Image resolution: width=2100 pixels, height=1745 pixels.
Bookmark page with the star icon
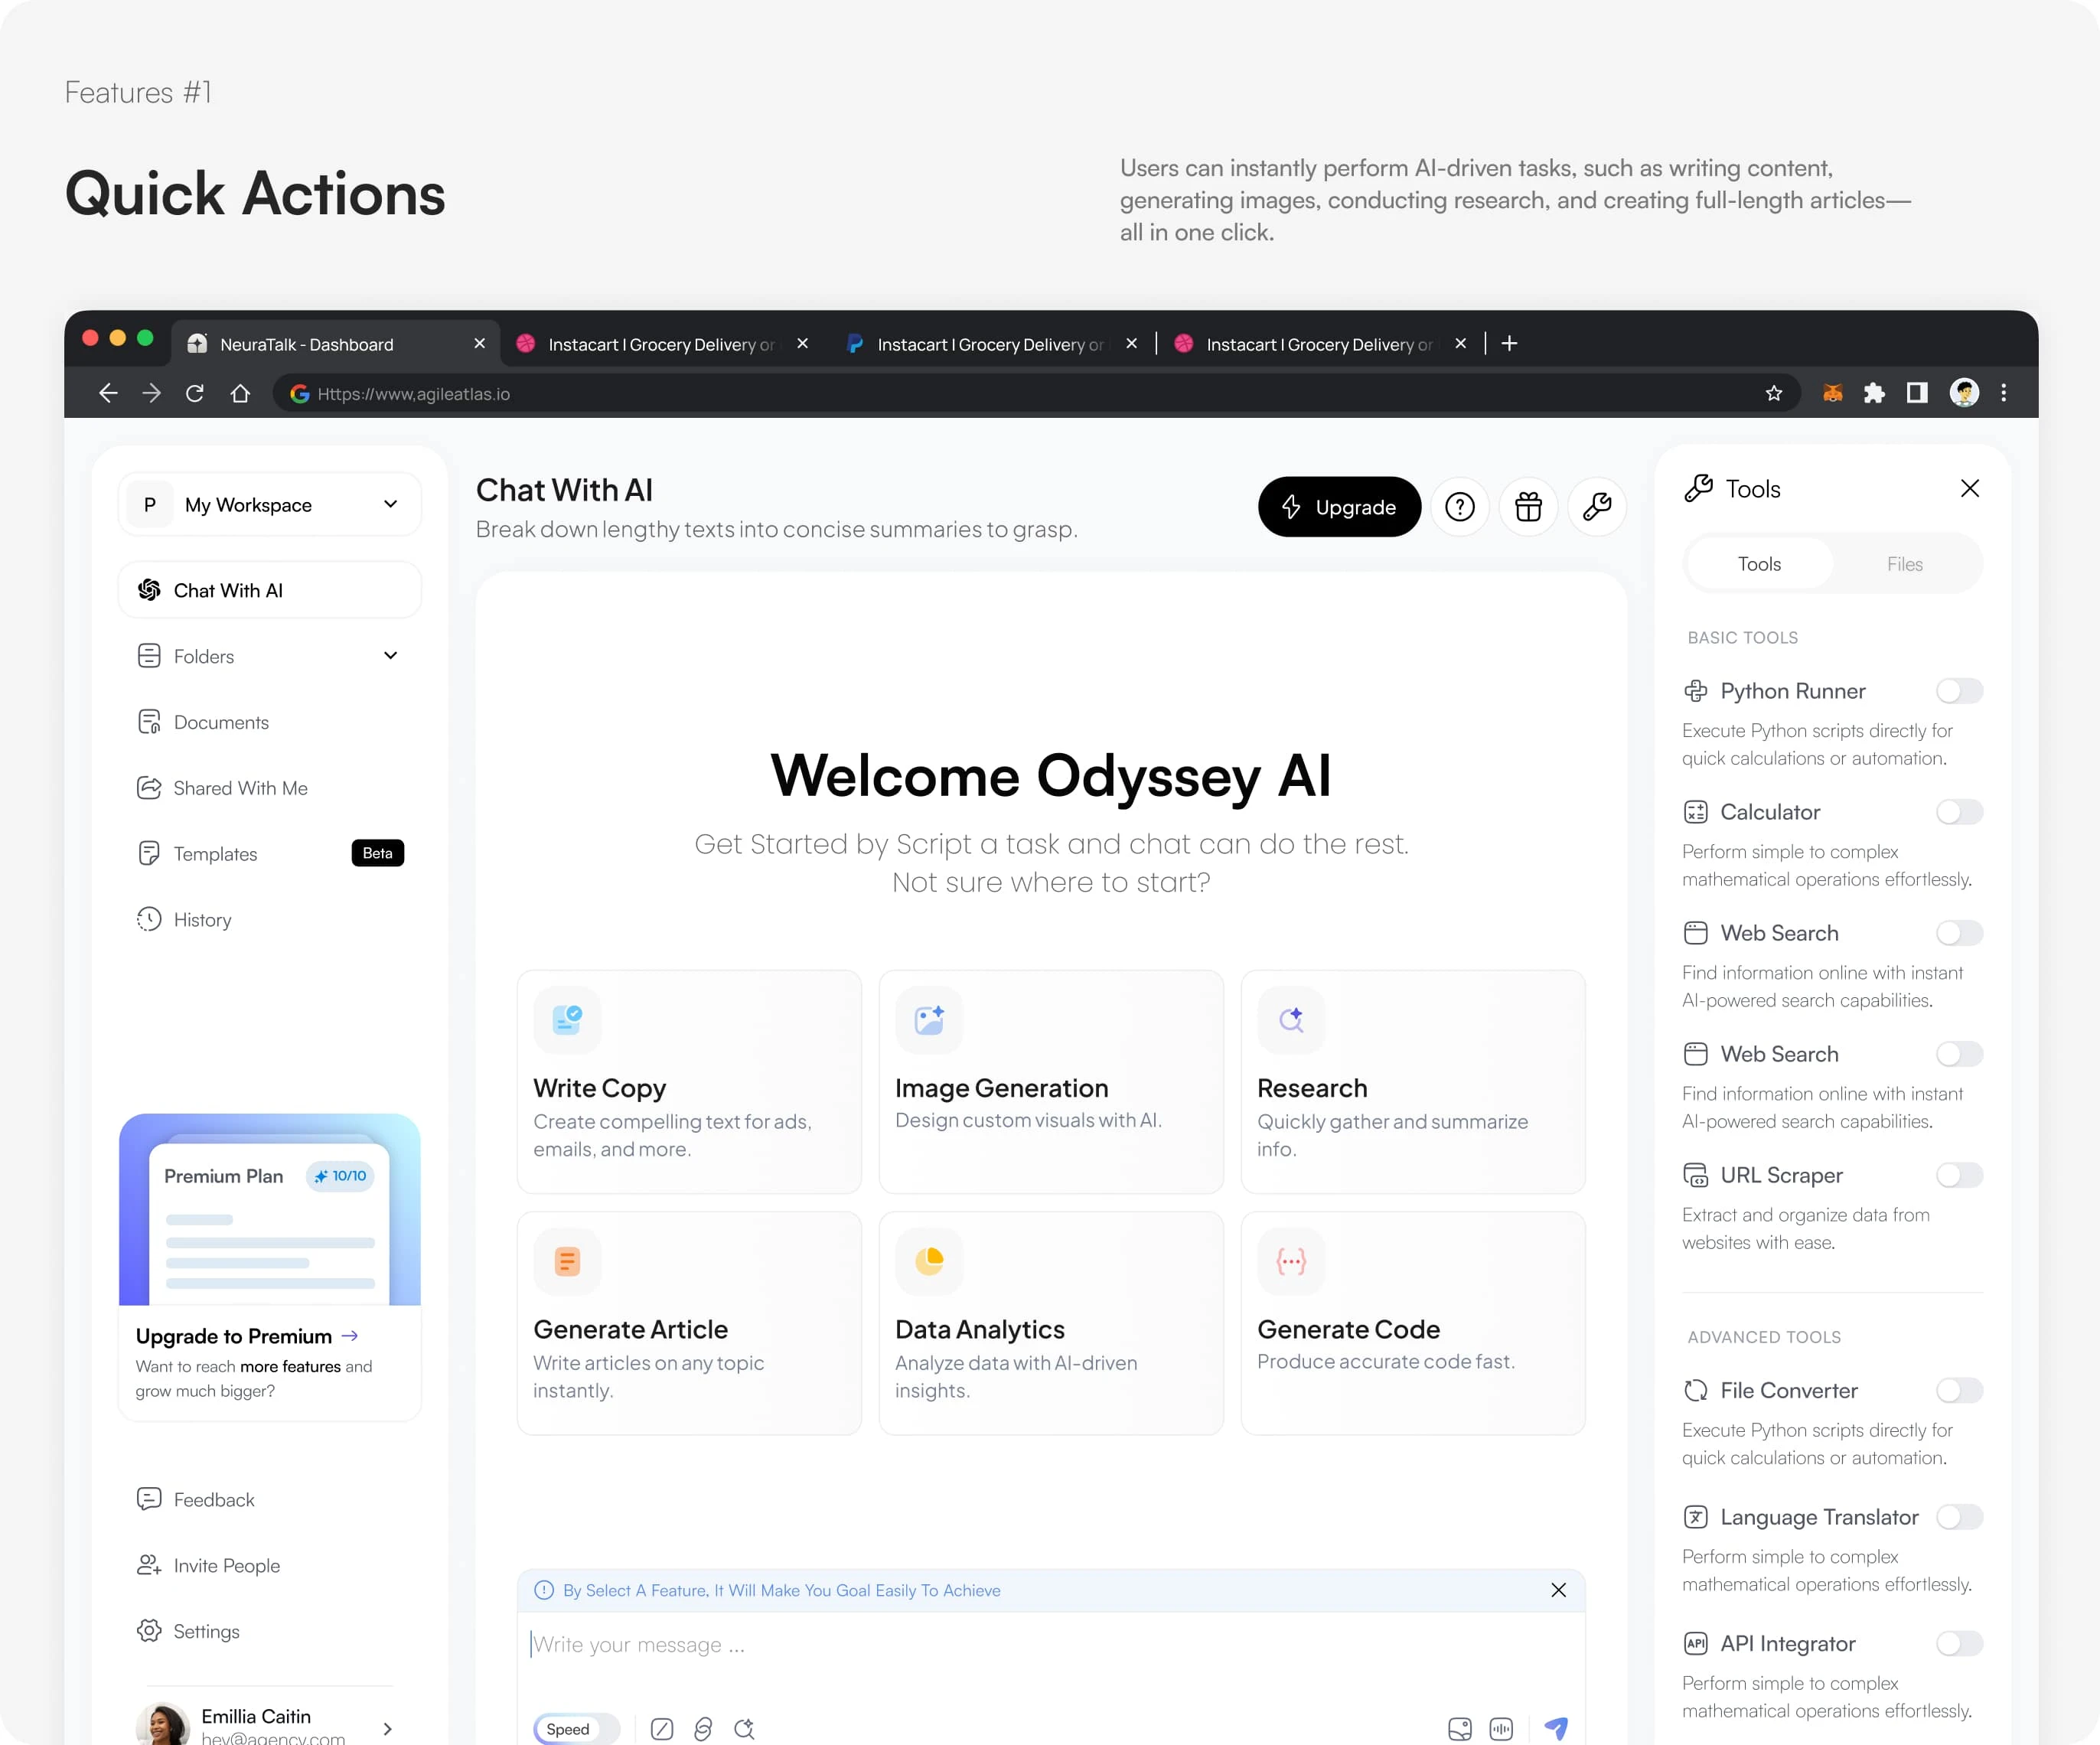(1774, 393)
